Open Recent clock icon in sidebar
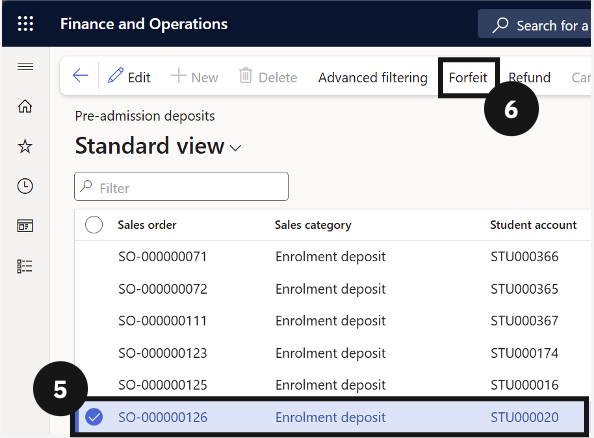This screenshot has height=438, width=594. pyautogui.click(x=25, y=186)
